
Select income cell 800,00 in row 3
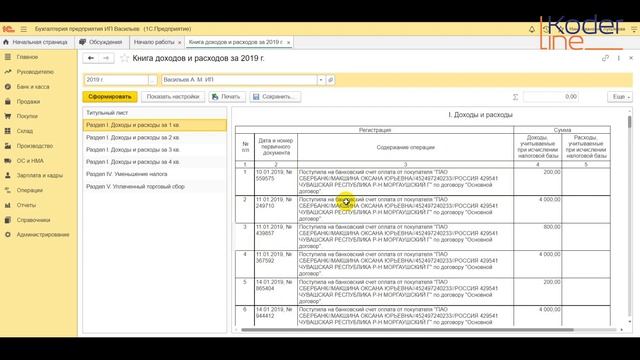(x=538, y=236)
